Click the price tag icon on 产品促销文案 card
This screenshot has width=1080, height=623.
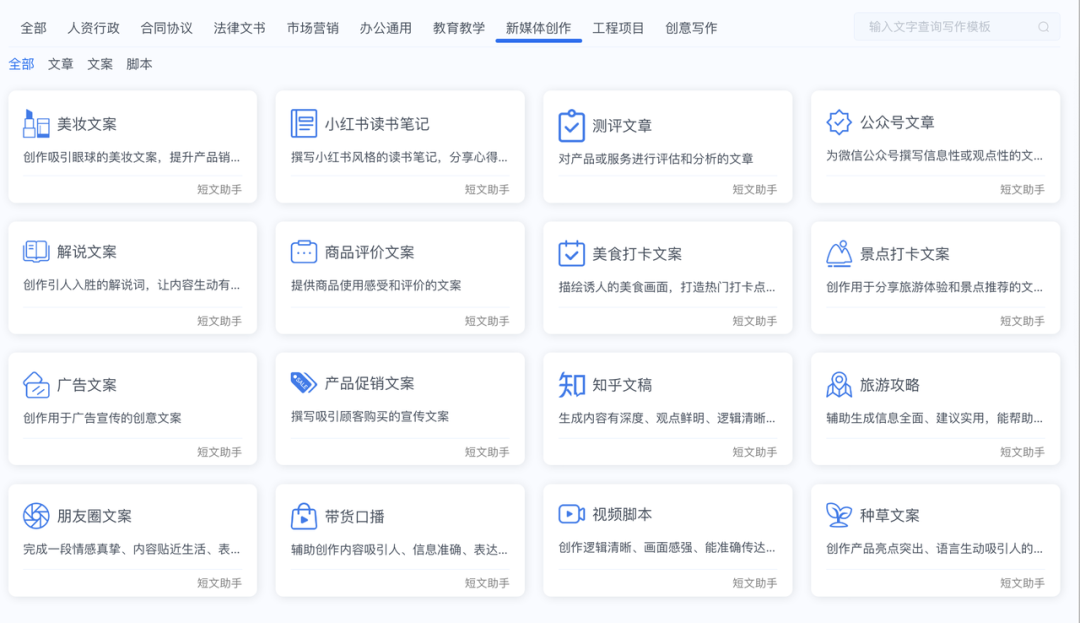click(x=304, y=385)
